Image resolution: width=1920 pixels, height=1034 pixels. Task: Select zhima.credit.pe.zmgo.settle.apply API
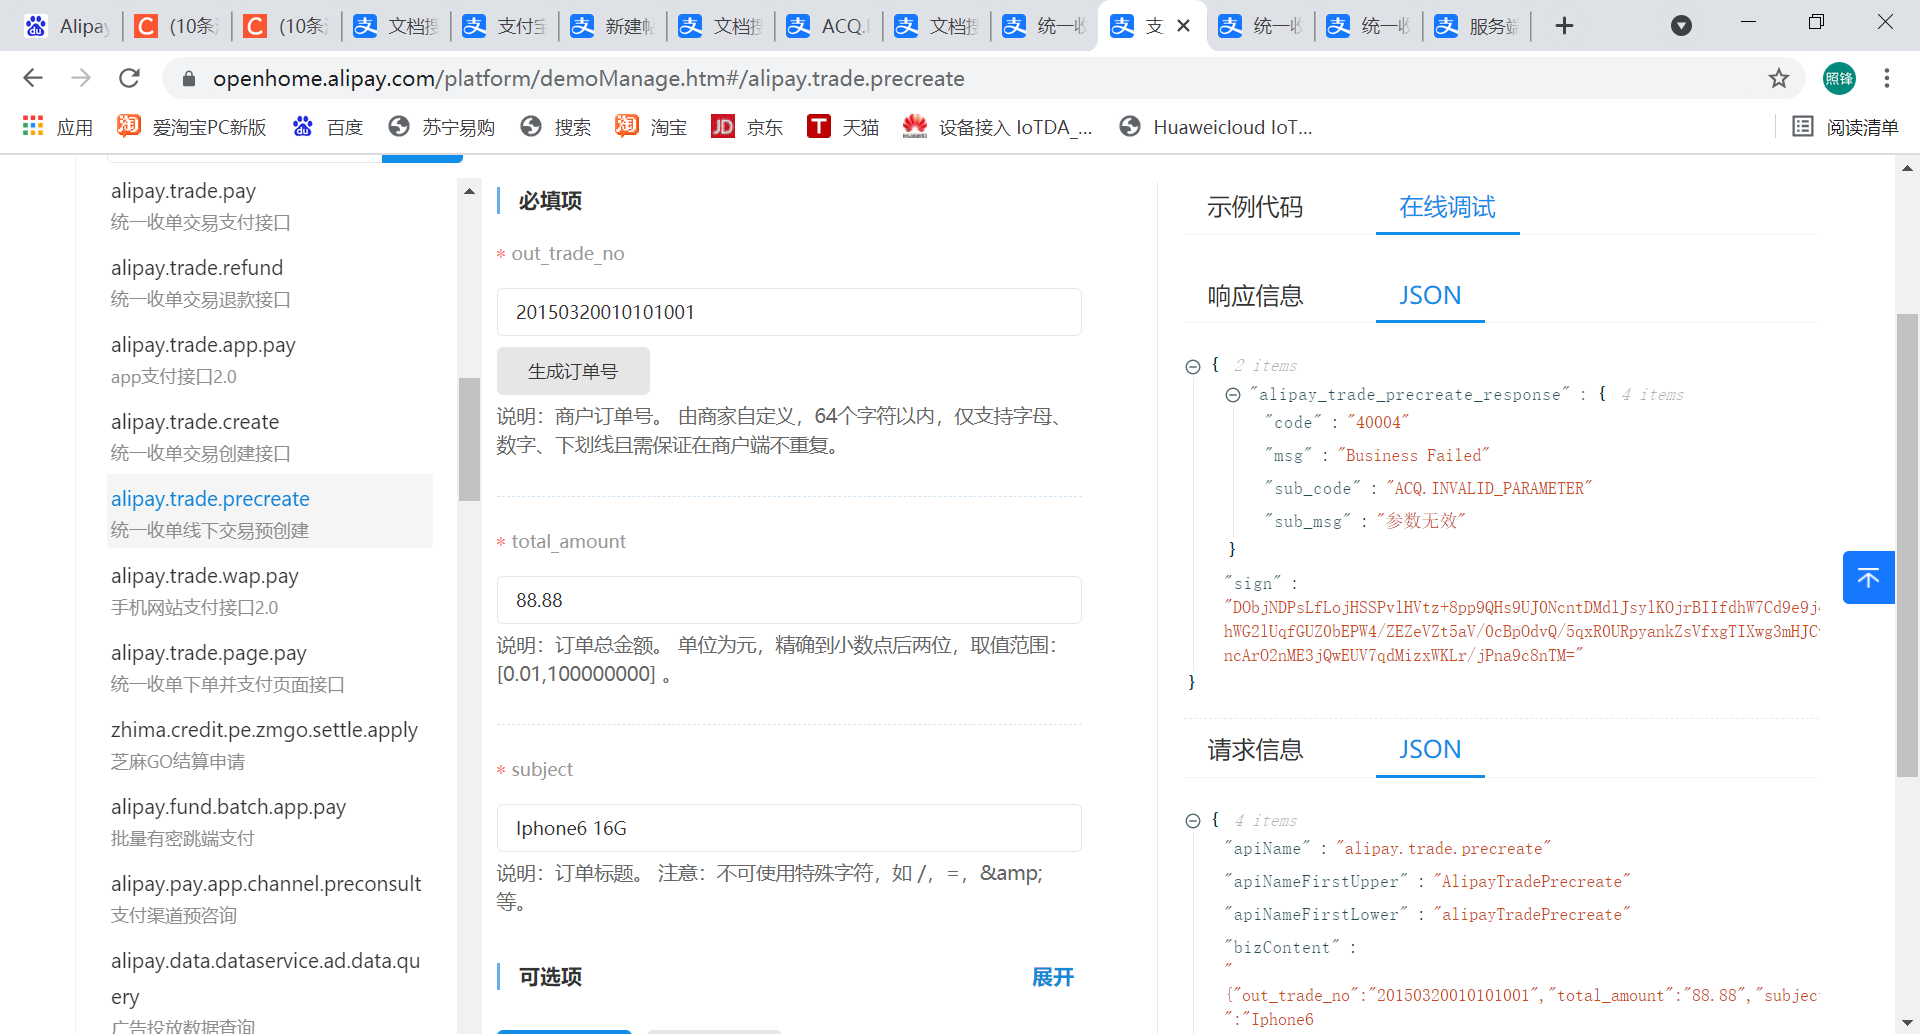pyautogui.click(x=270, y=745)
